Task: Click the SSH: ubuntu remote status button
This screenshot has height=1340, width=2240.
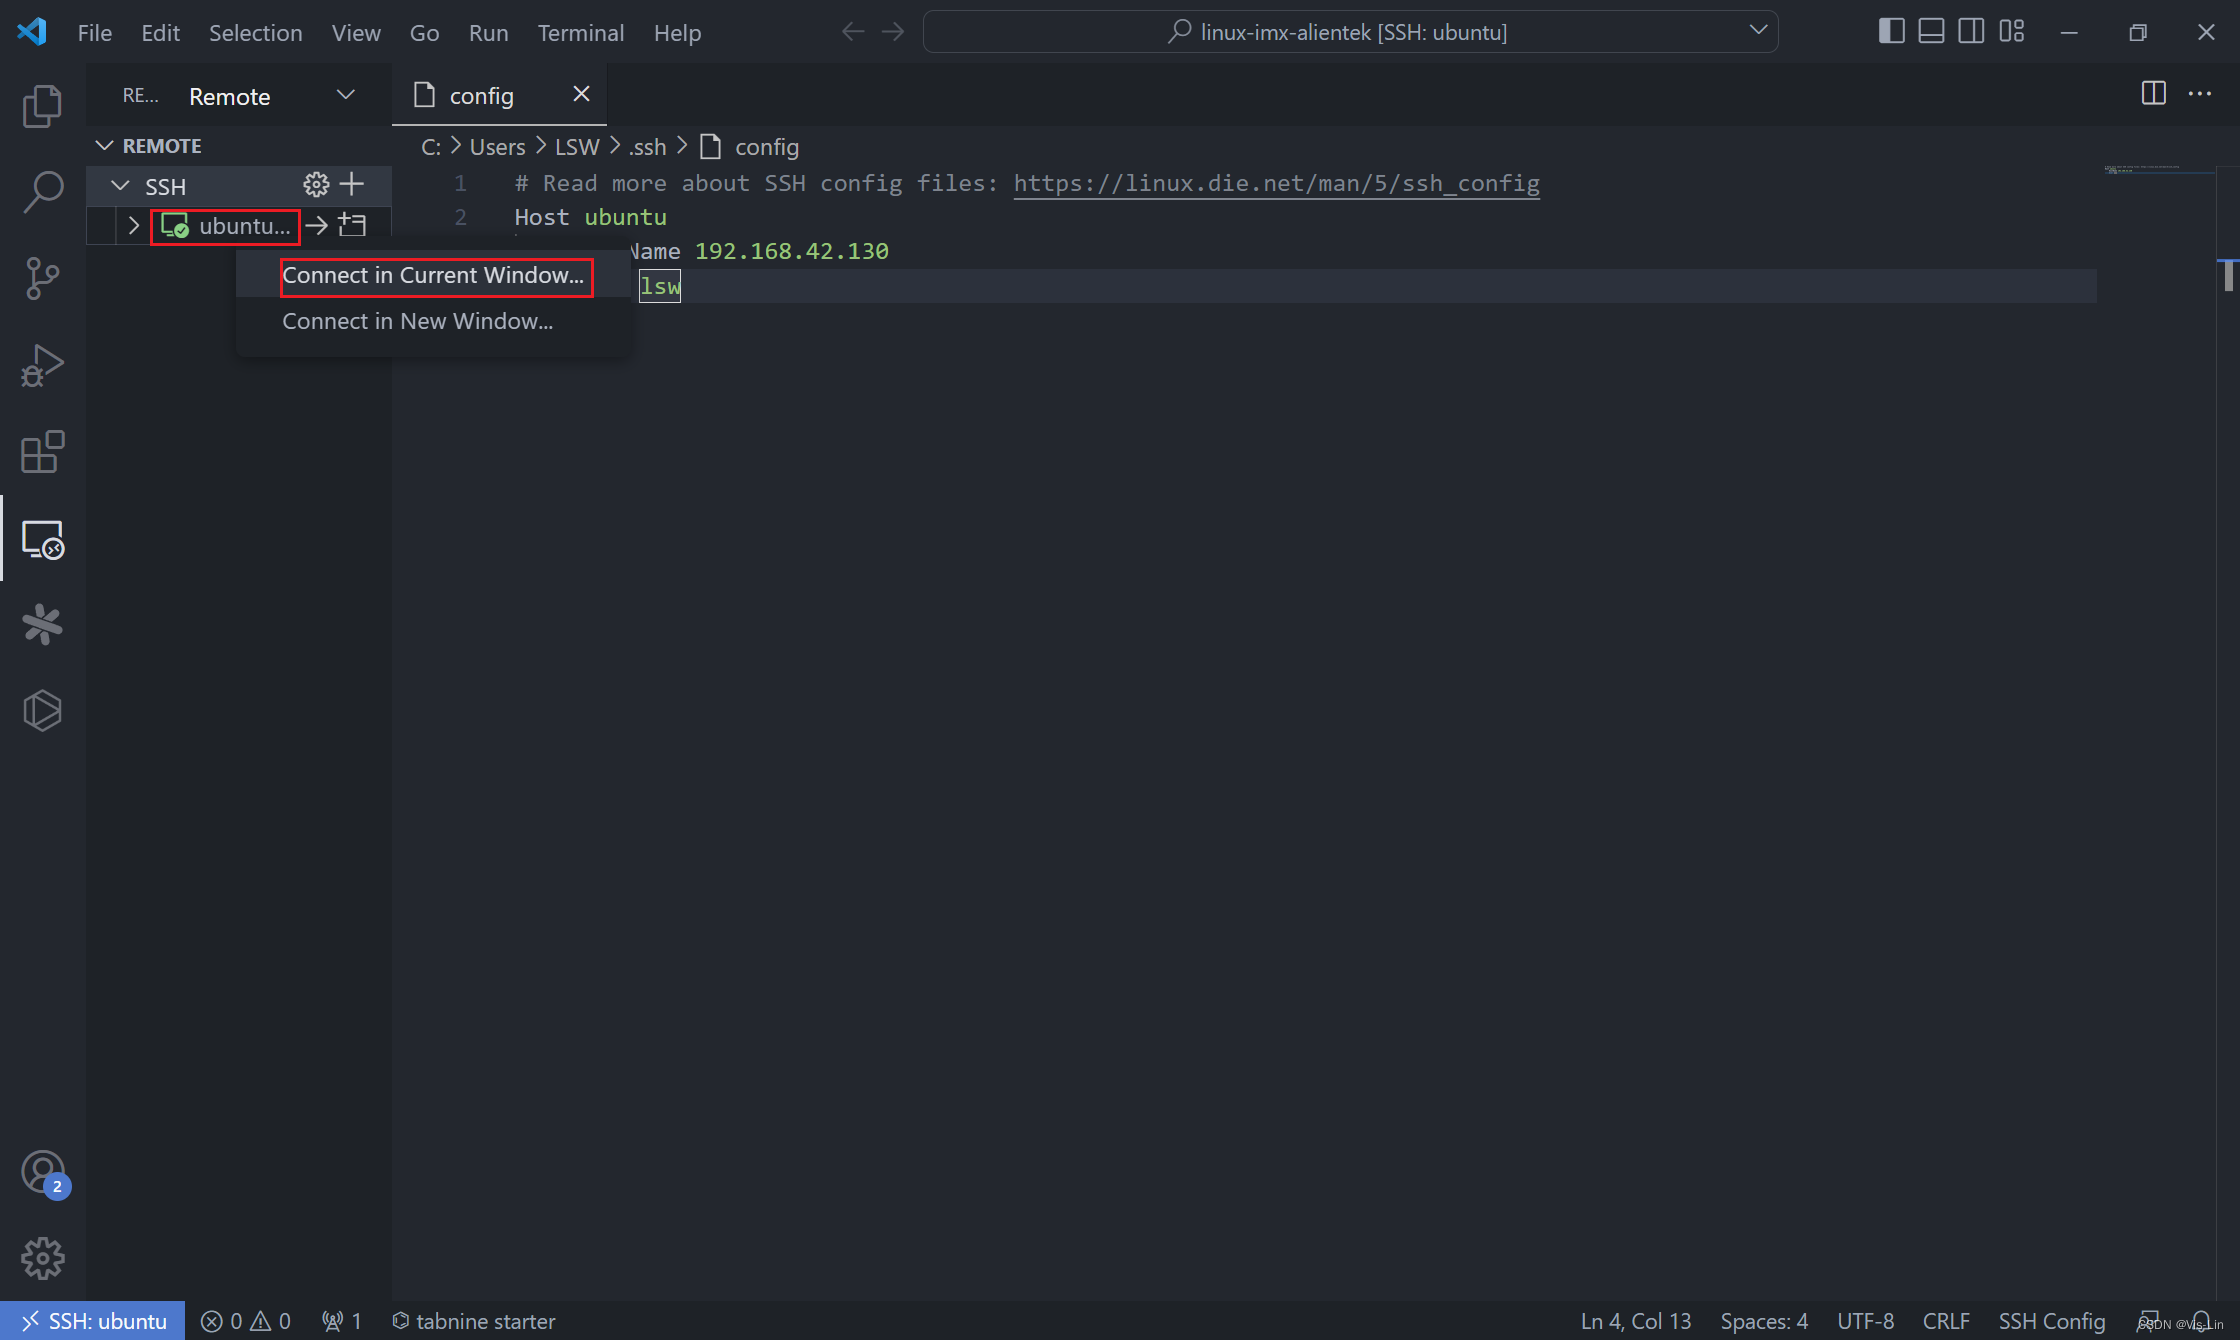Action: (x=93, y=1321)
